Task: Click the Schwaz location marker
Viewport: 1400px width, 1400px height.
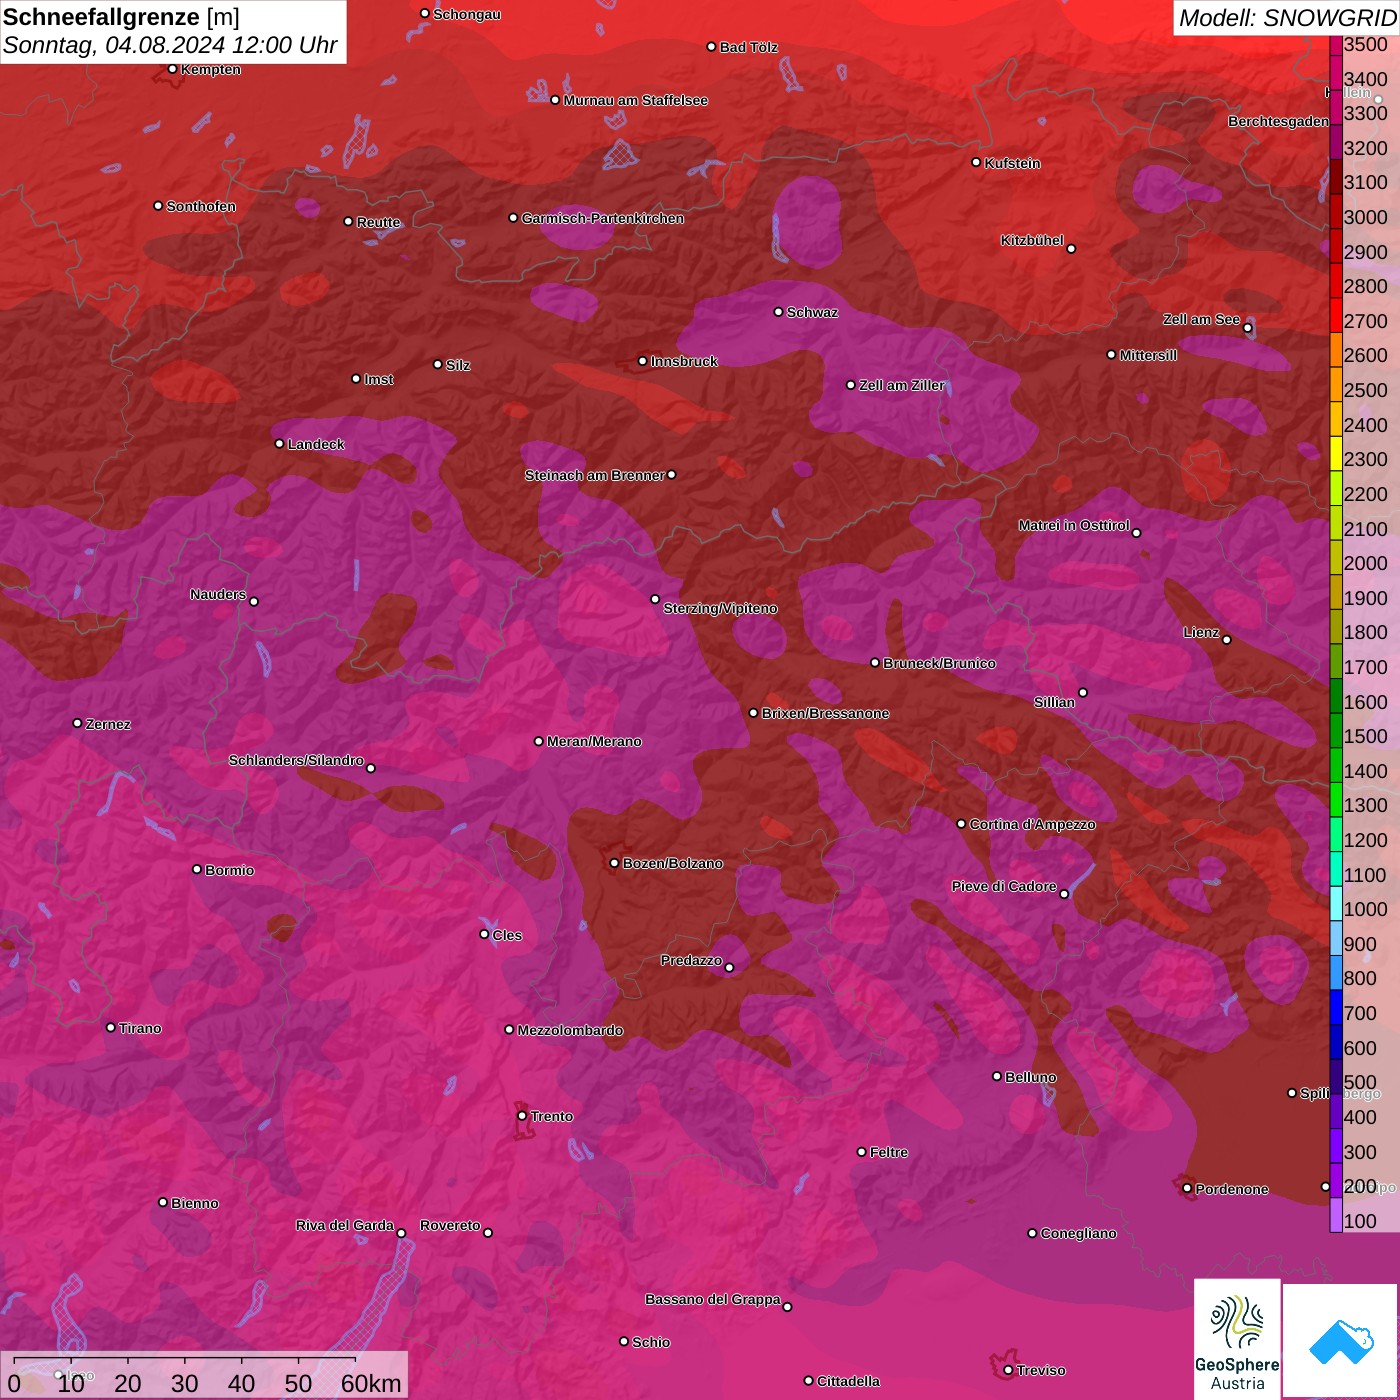Action: point(779,312)
